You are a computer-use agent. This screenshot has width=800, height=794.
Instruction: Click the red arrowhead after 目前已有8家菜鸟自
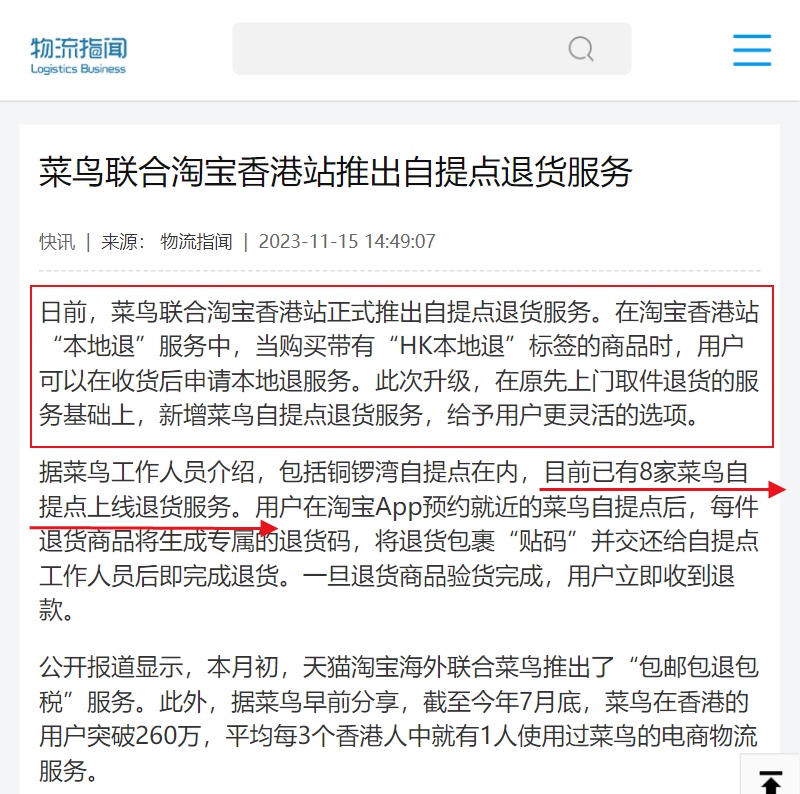coord(777,489)
